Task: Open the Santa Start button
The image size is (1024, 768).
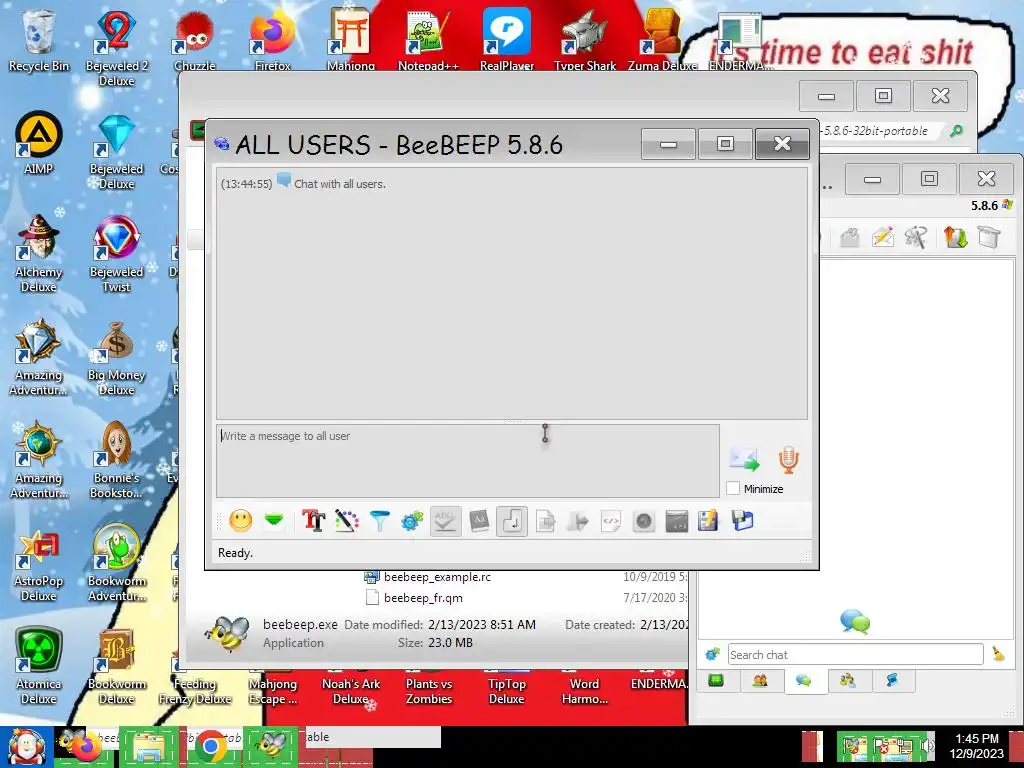Action: [x=26, y=746]
